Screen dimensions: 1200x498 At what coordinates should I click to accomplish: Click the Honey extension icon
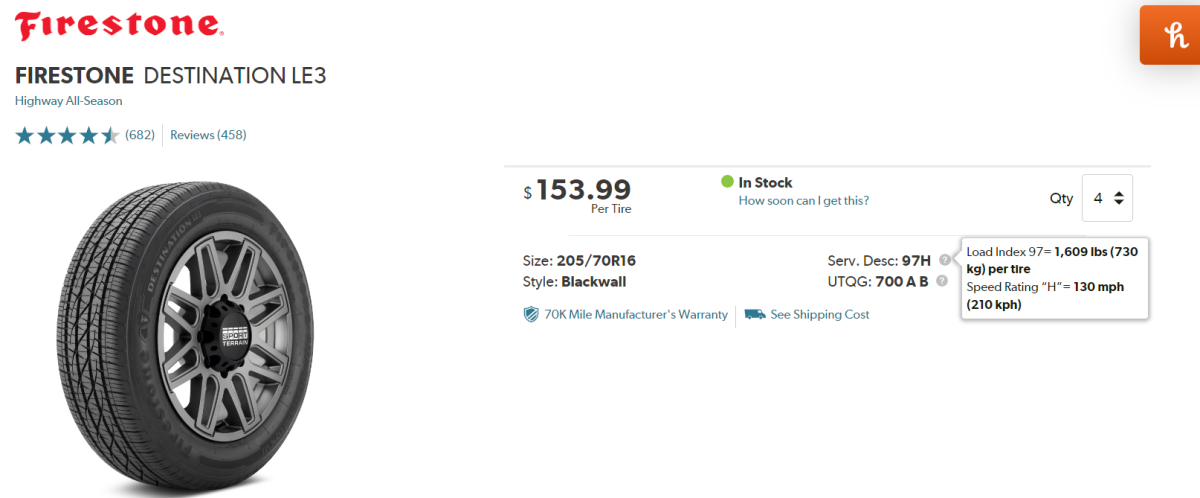tap(1170, 35)
